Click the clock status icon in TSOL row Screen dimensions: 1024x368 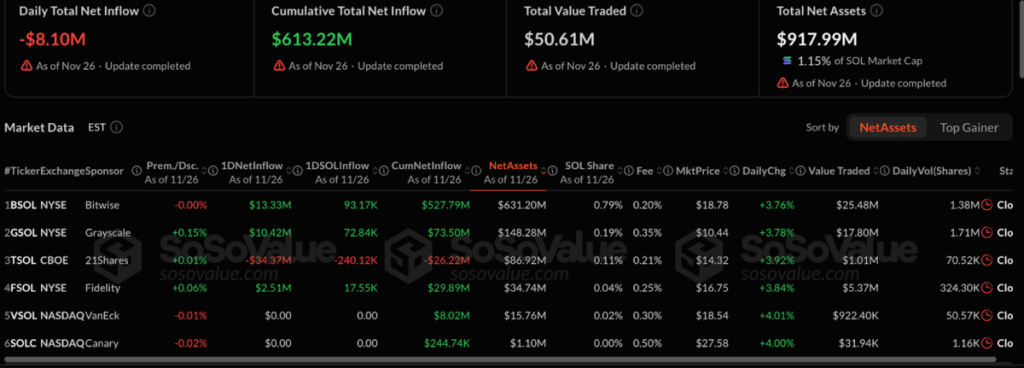click(987, 260)
